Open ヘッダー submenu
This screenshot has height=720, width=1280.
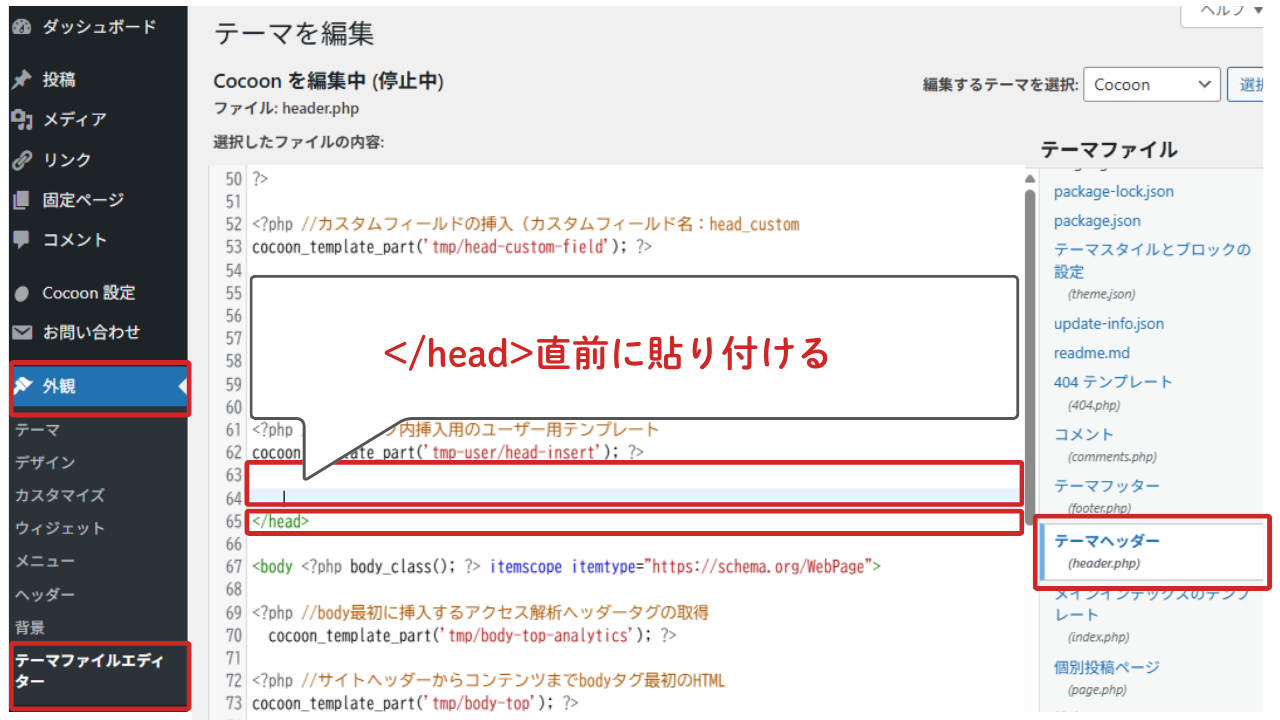[45, 595]
